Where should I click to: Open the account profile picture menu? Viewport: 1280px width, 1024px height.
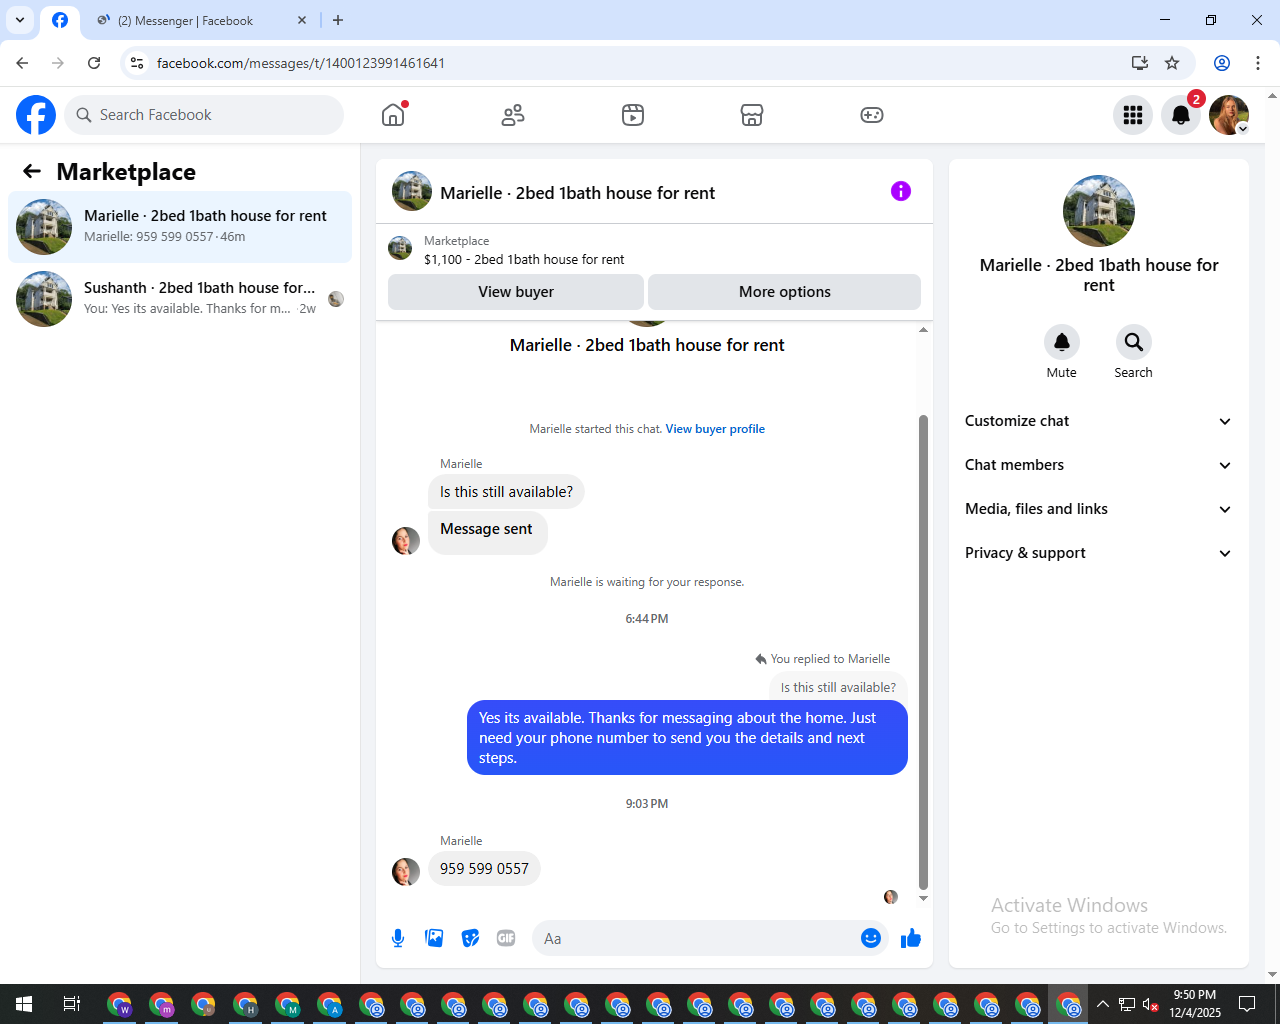point(1229,115)
